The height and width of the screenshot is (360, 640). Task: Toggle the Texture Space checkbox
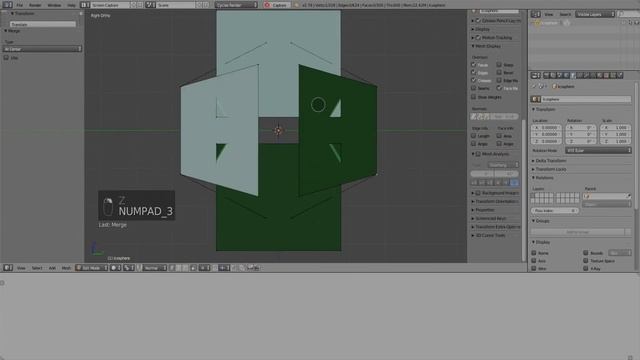pyautogui.click(x=586, y=261)
